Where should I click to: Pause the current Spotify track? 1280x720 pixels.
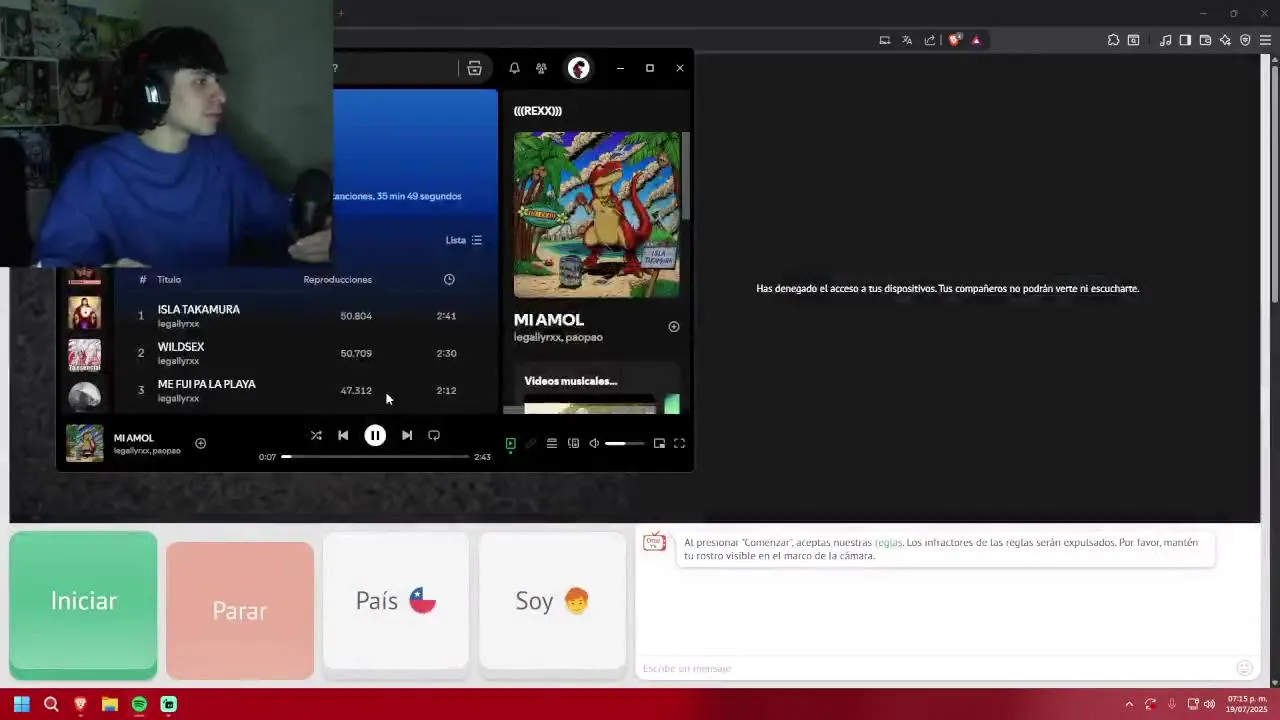(375, 435)
